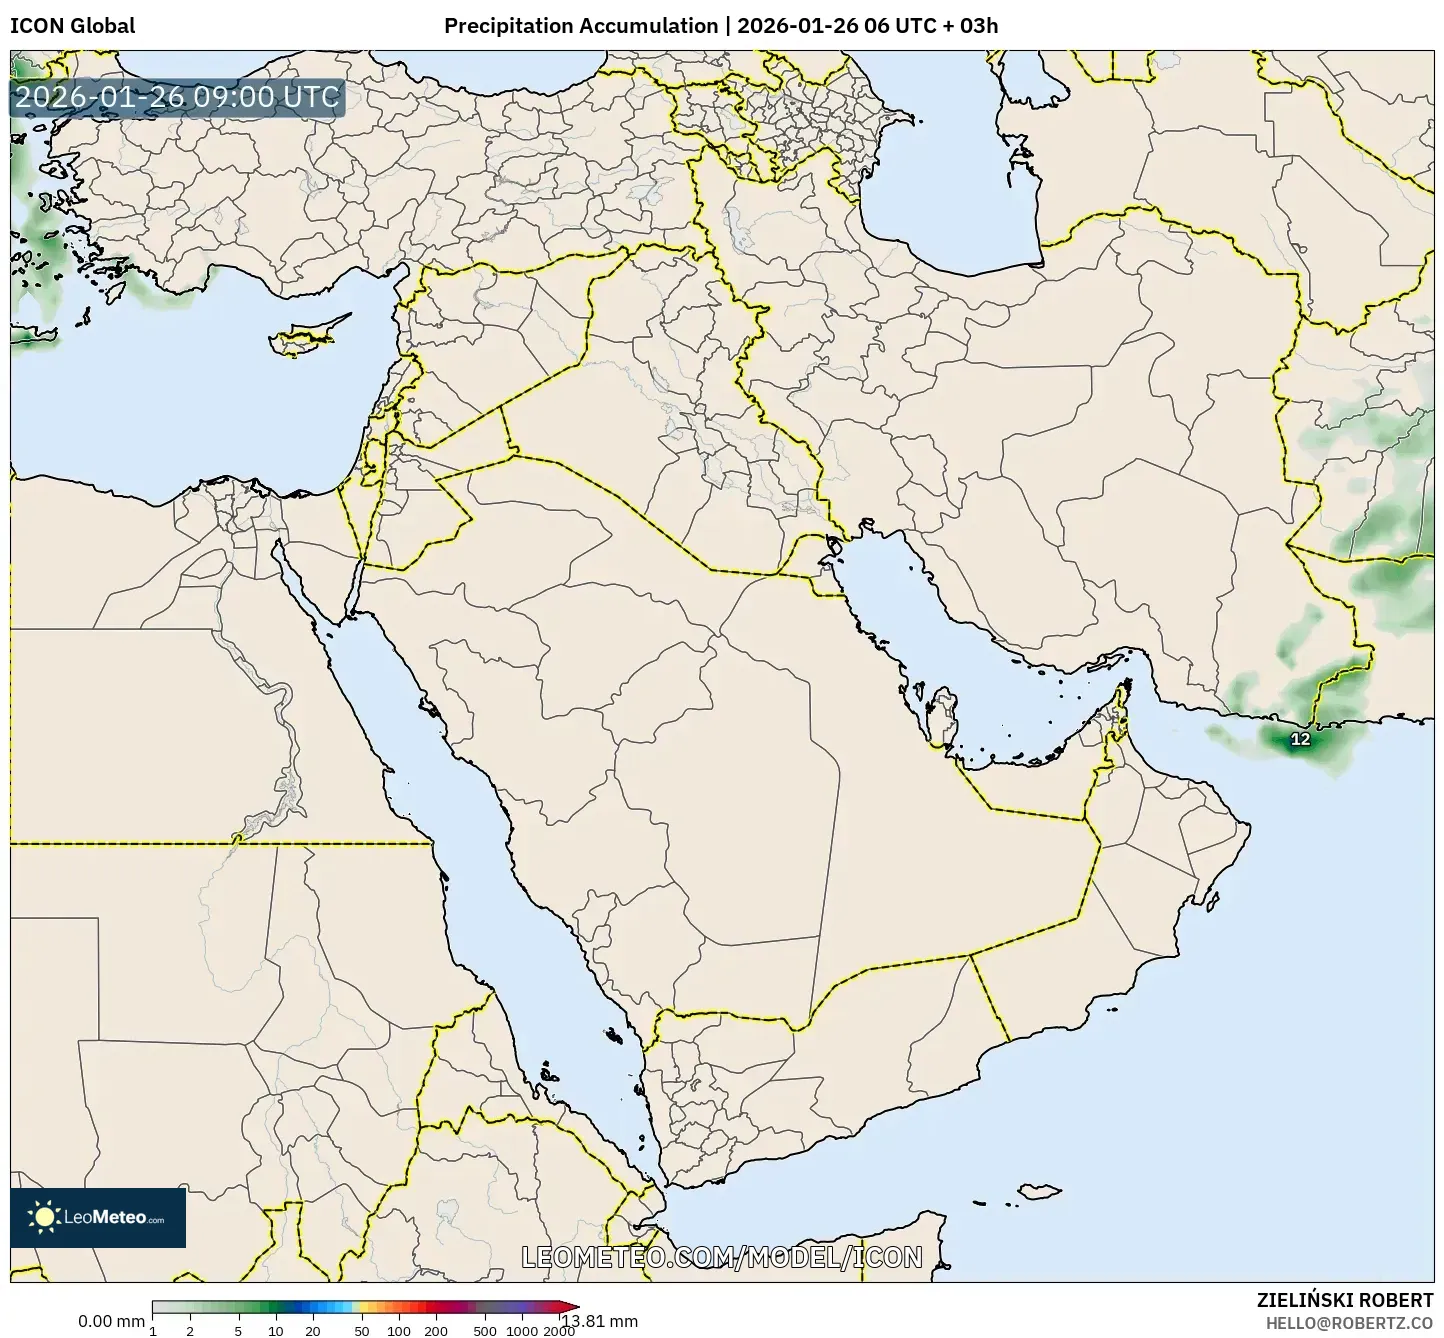
Task: Click the 2026-01-26 09:00 UTC timestamp label
Action: [177, 98]
